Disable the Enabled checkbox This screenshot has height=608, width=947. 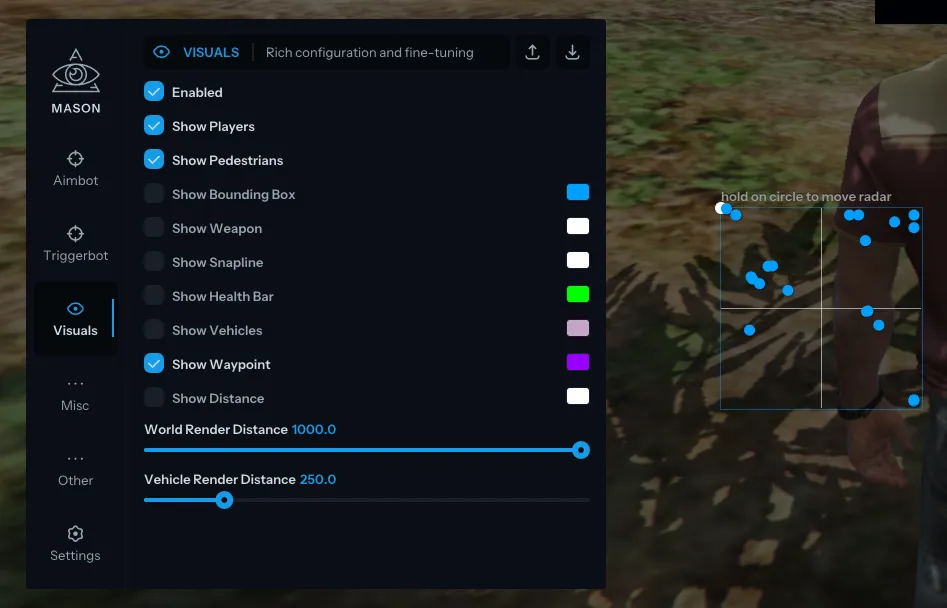pyautogui.click(x=154, y=92)
